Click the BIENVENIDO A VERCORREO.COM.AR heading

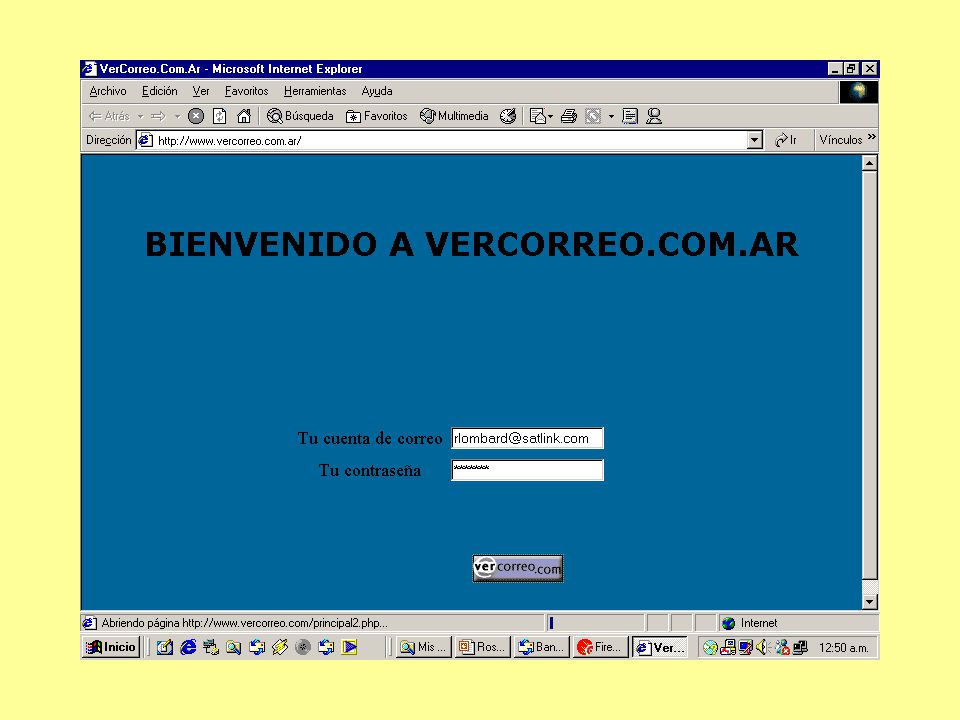471,244
